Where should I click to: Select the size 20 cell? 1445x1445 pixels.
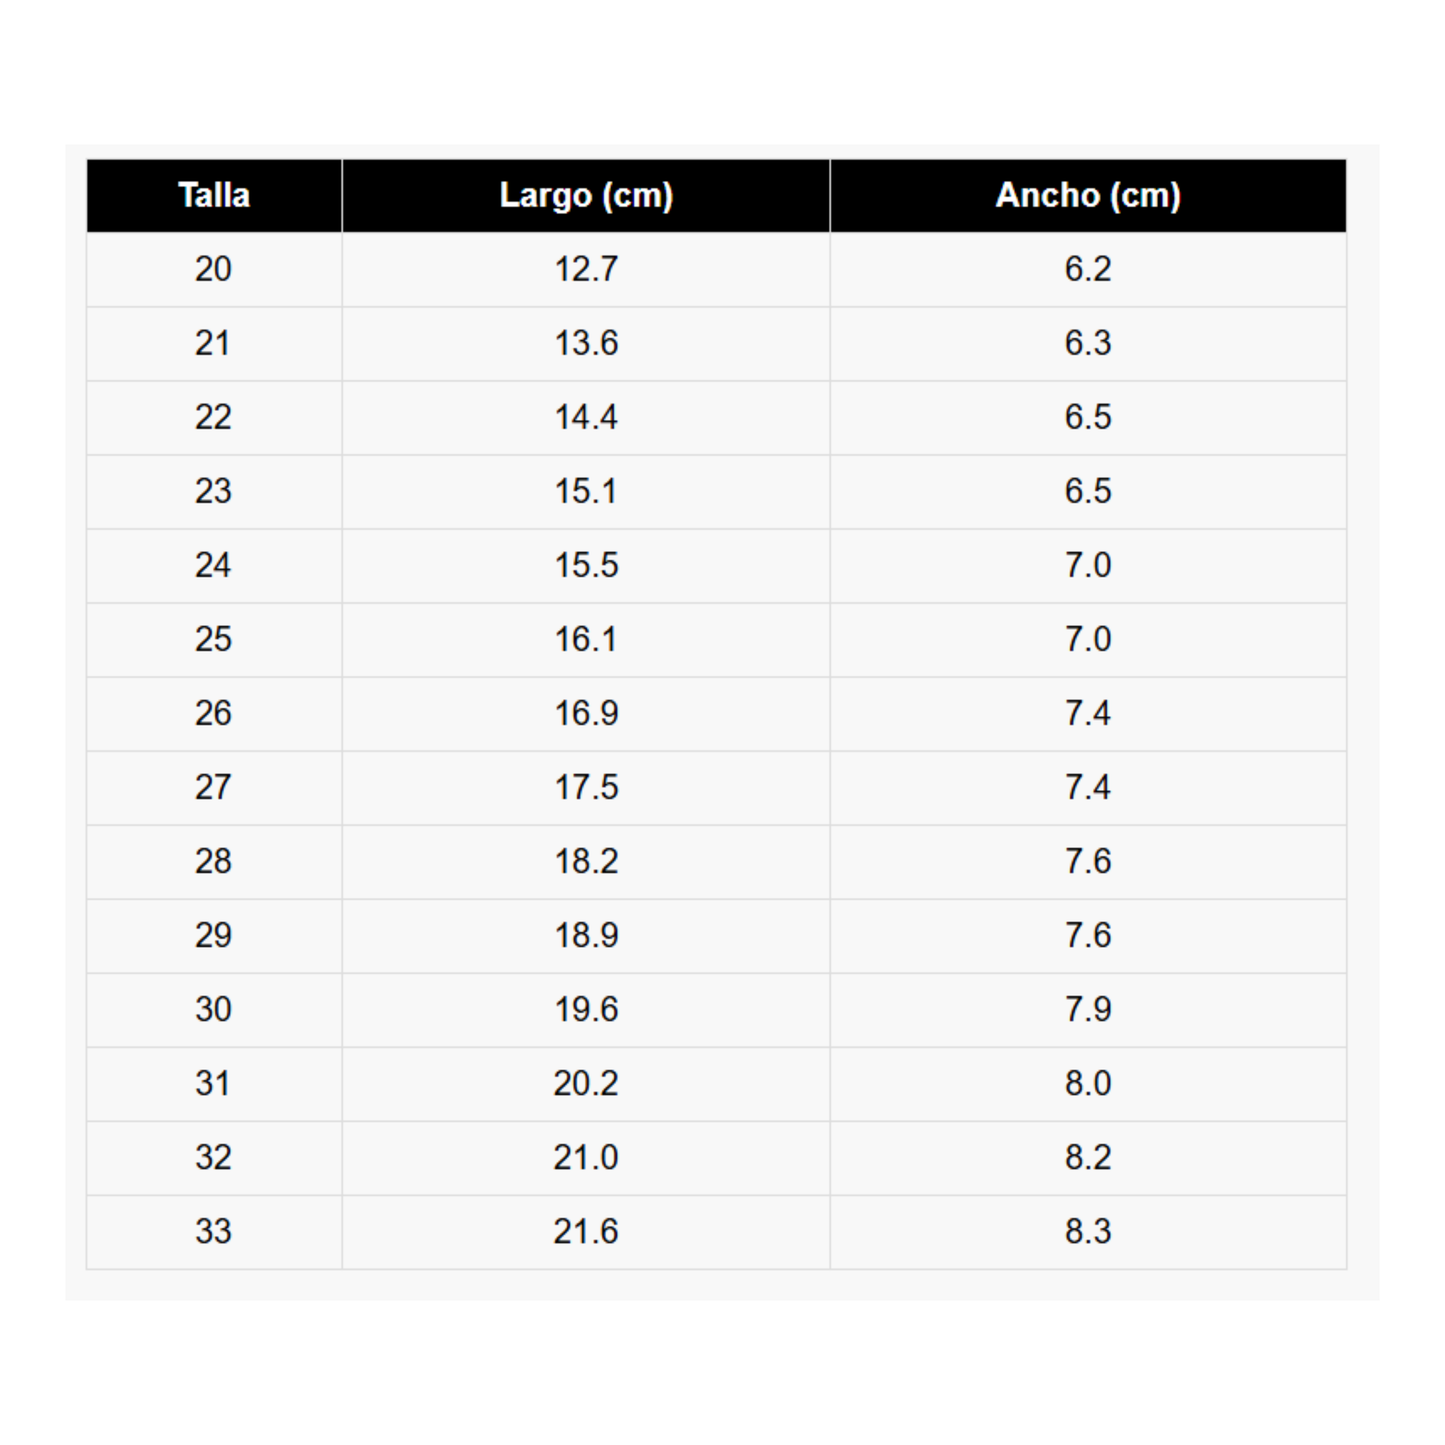tap(214, 270)
